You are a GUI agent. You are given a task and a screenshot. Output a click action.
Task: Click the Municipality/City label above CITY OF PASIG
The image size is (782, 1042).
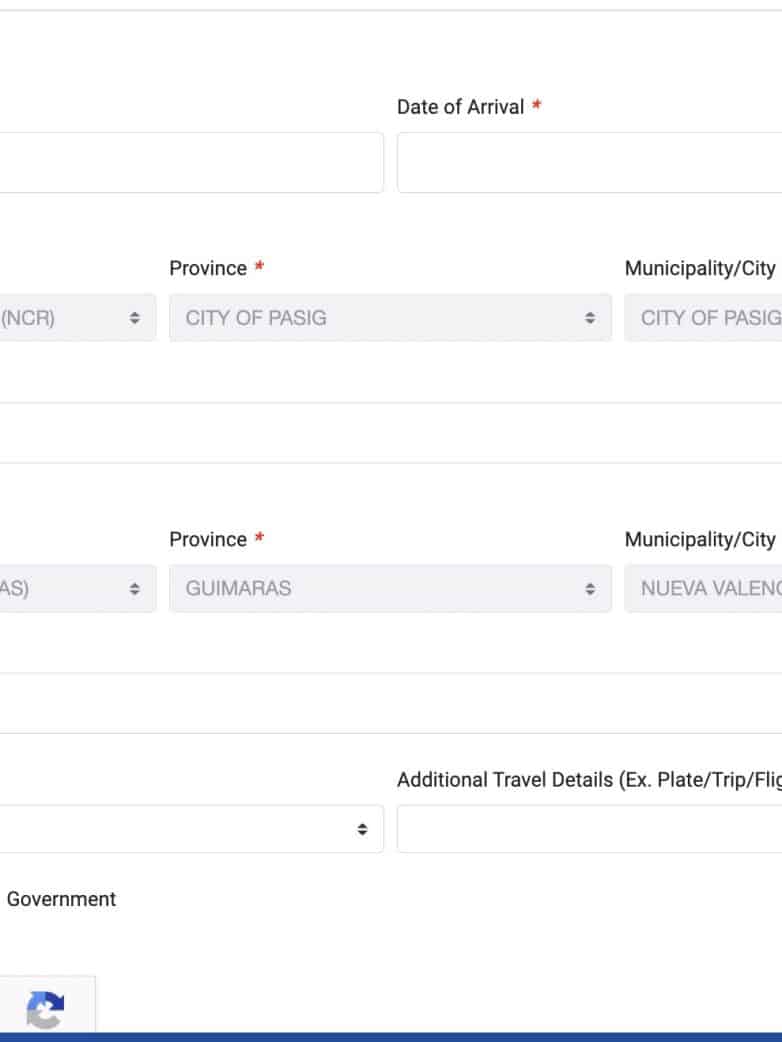coord(700,268)
